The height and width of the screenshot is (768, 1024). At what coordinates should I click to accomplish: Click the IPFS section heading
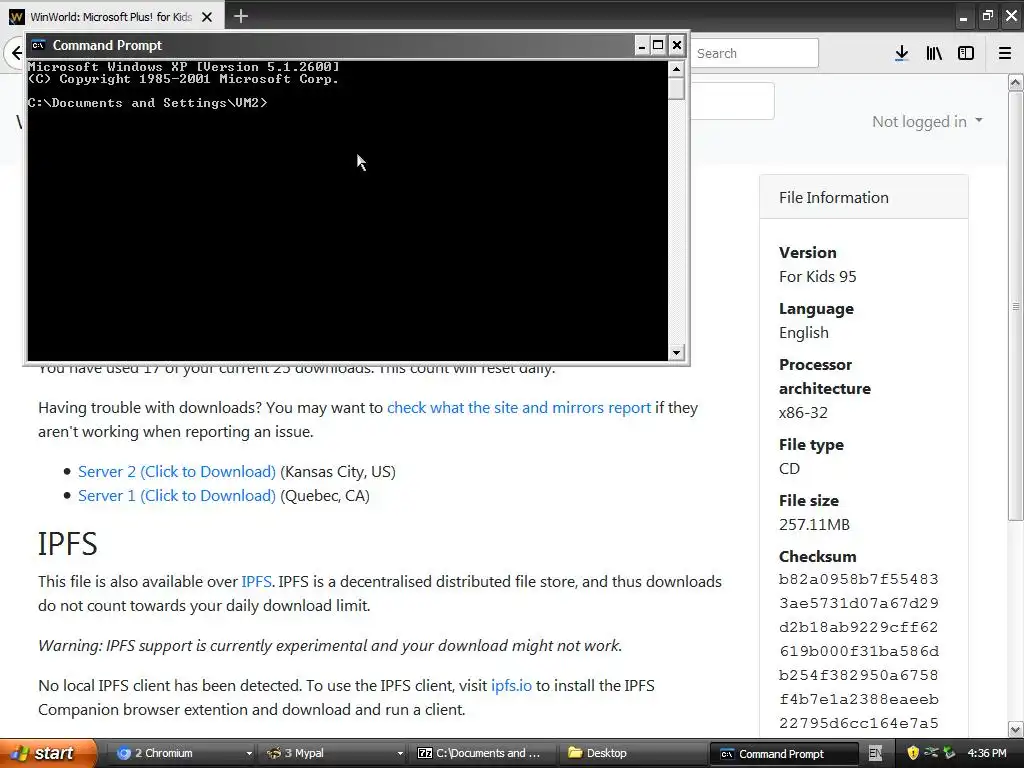click(68, 543)
